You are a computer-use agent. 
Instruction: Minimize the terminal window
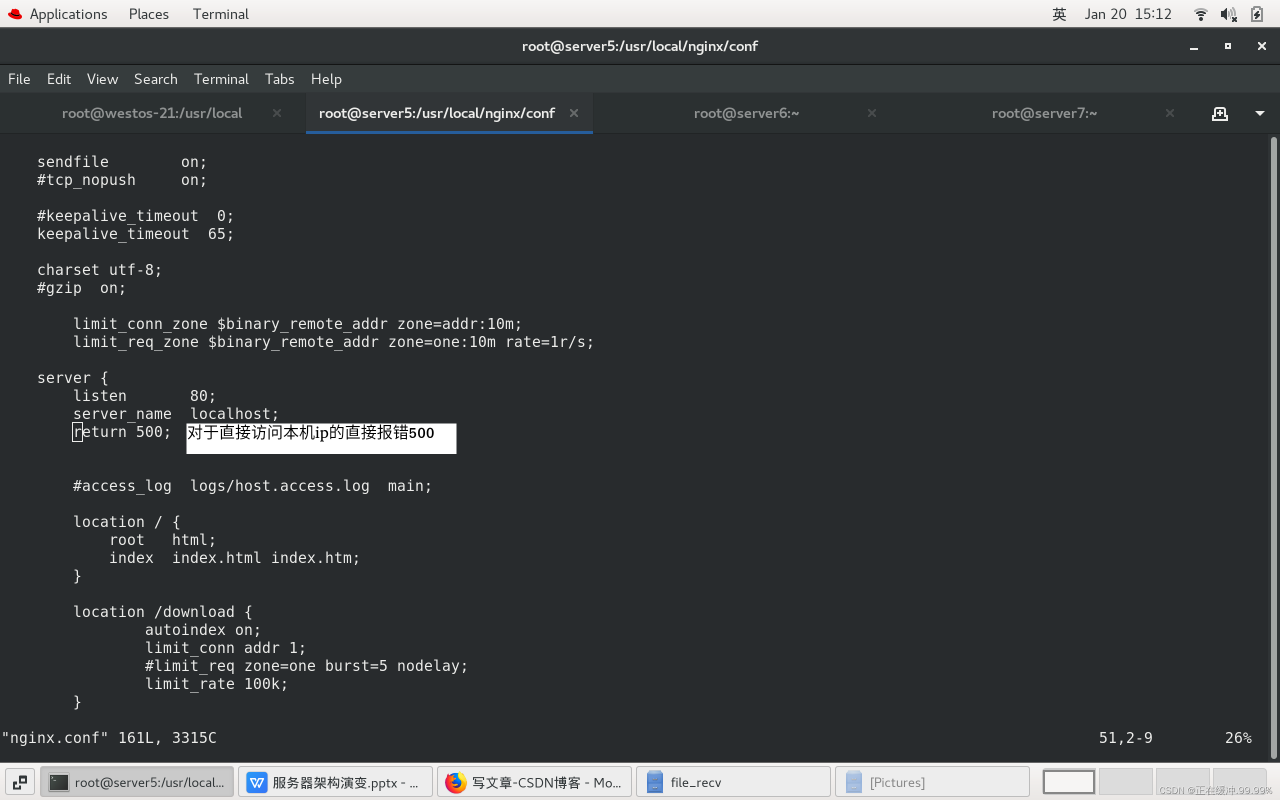1194,46
